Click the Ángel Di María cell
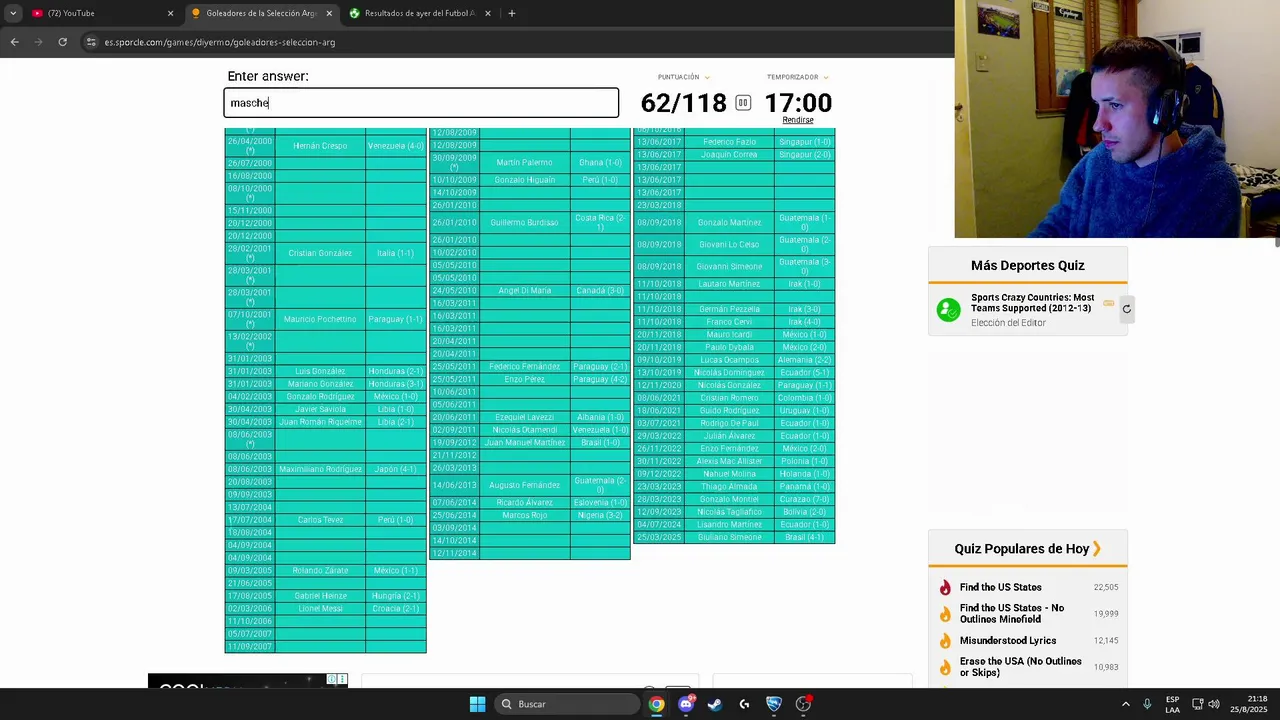Screen dimensions: 1280x720 [524, 291]
